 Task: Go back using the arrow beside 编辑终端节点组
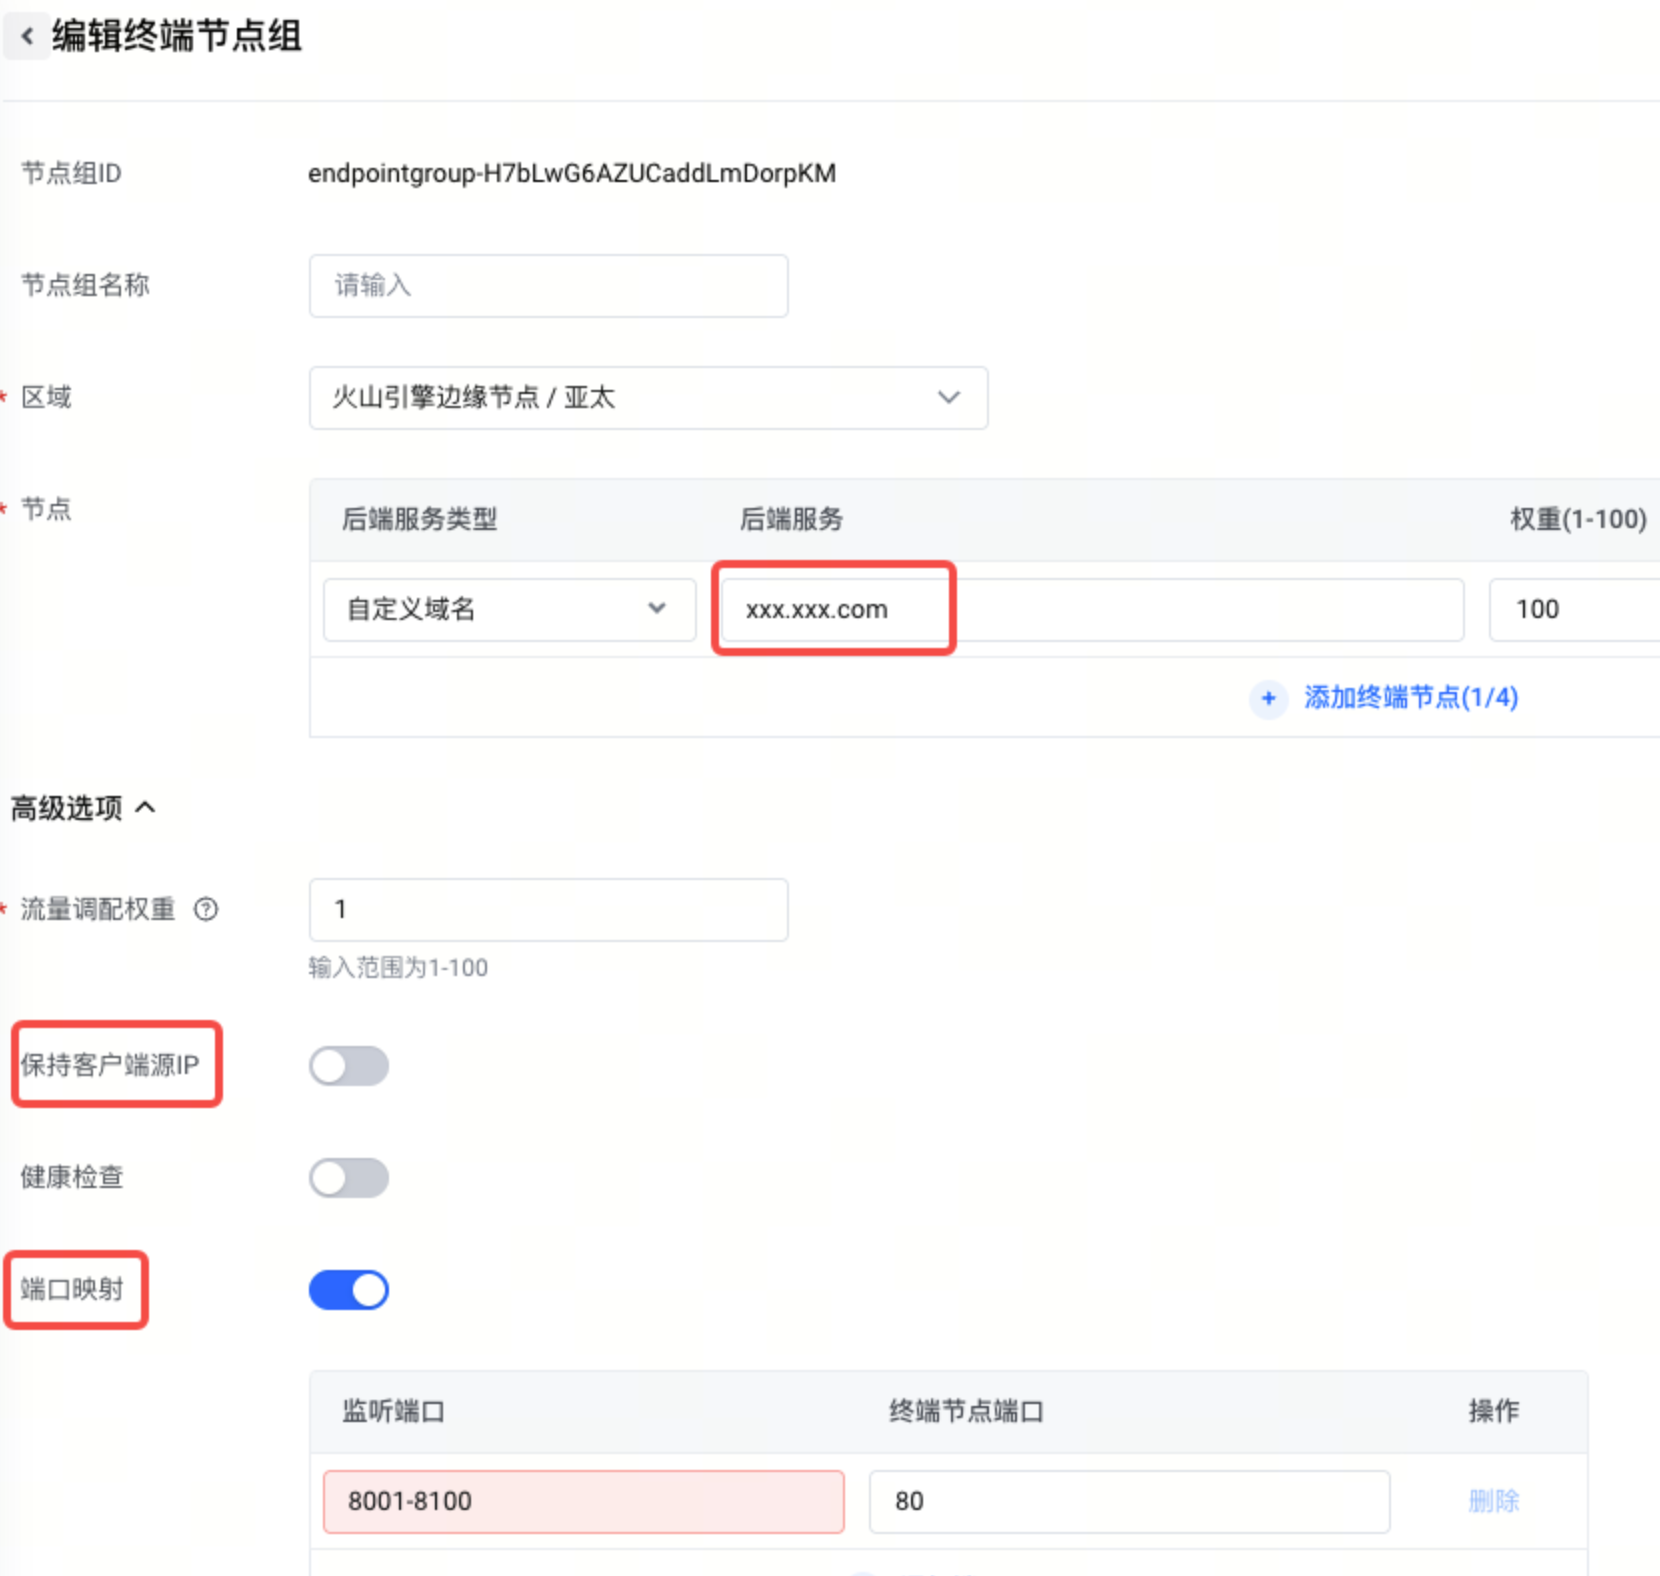(x=27, y=37)
